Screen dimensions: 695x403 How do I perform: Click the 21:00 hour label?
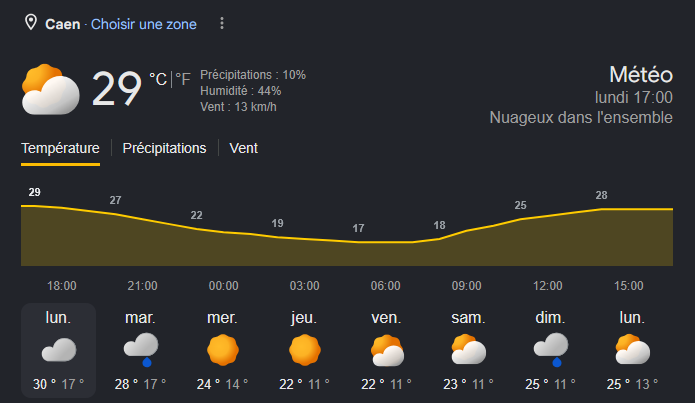tap(142, 286)
